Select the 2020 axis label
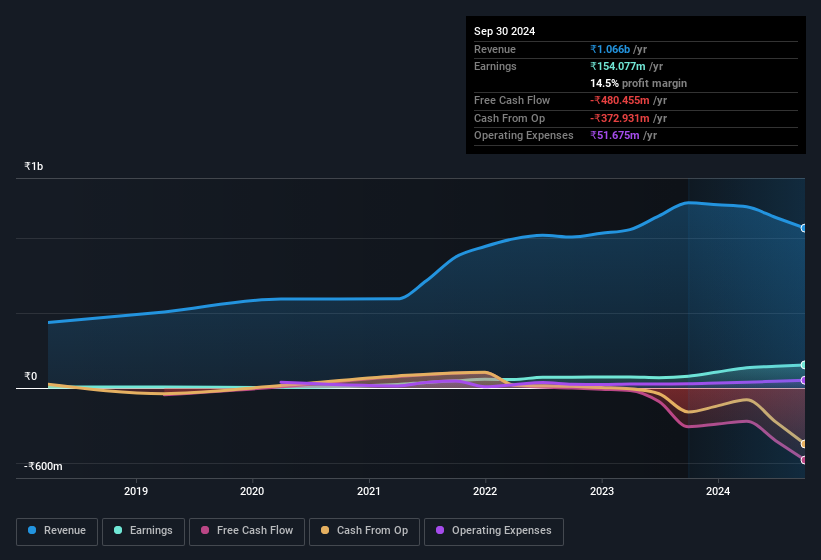 pyautogui.click(x=252, y=491)
